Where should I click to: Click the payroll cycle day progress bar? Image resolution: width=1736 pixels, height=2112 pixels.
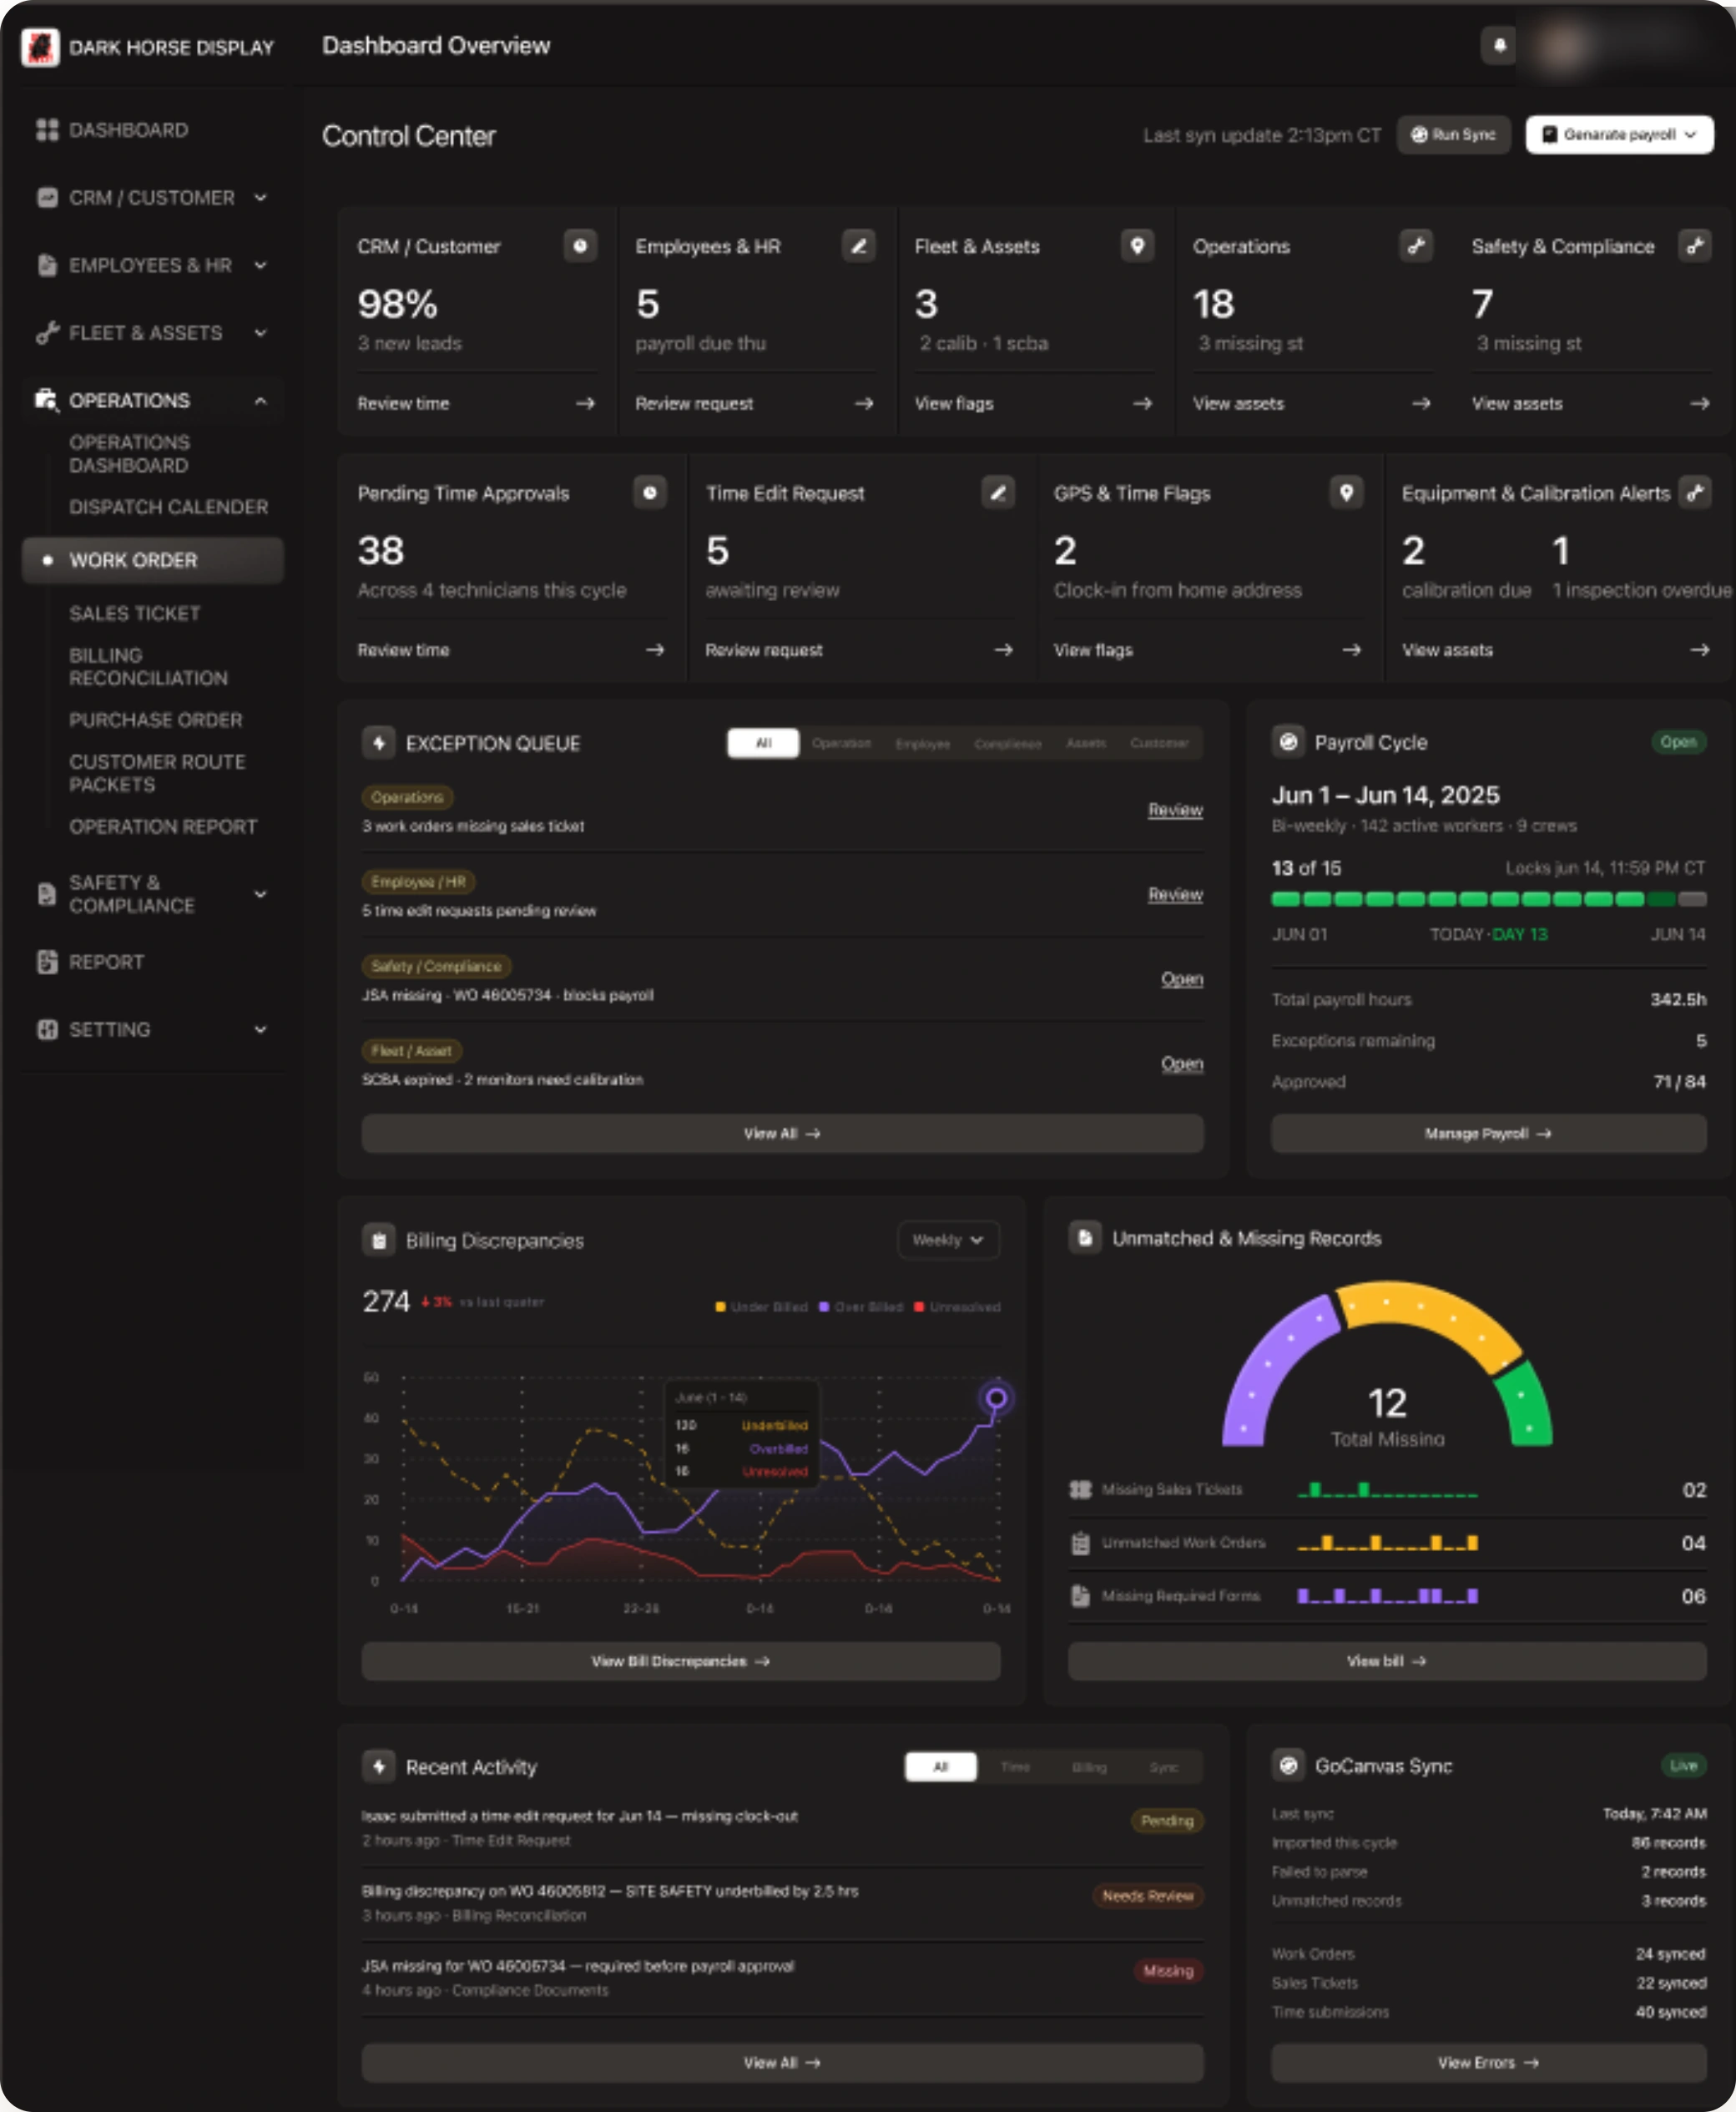point(1488,899)
